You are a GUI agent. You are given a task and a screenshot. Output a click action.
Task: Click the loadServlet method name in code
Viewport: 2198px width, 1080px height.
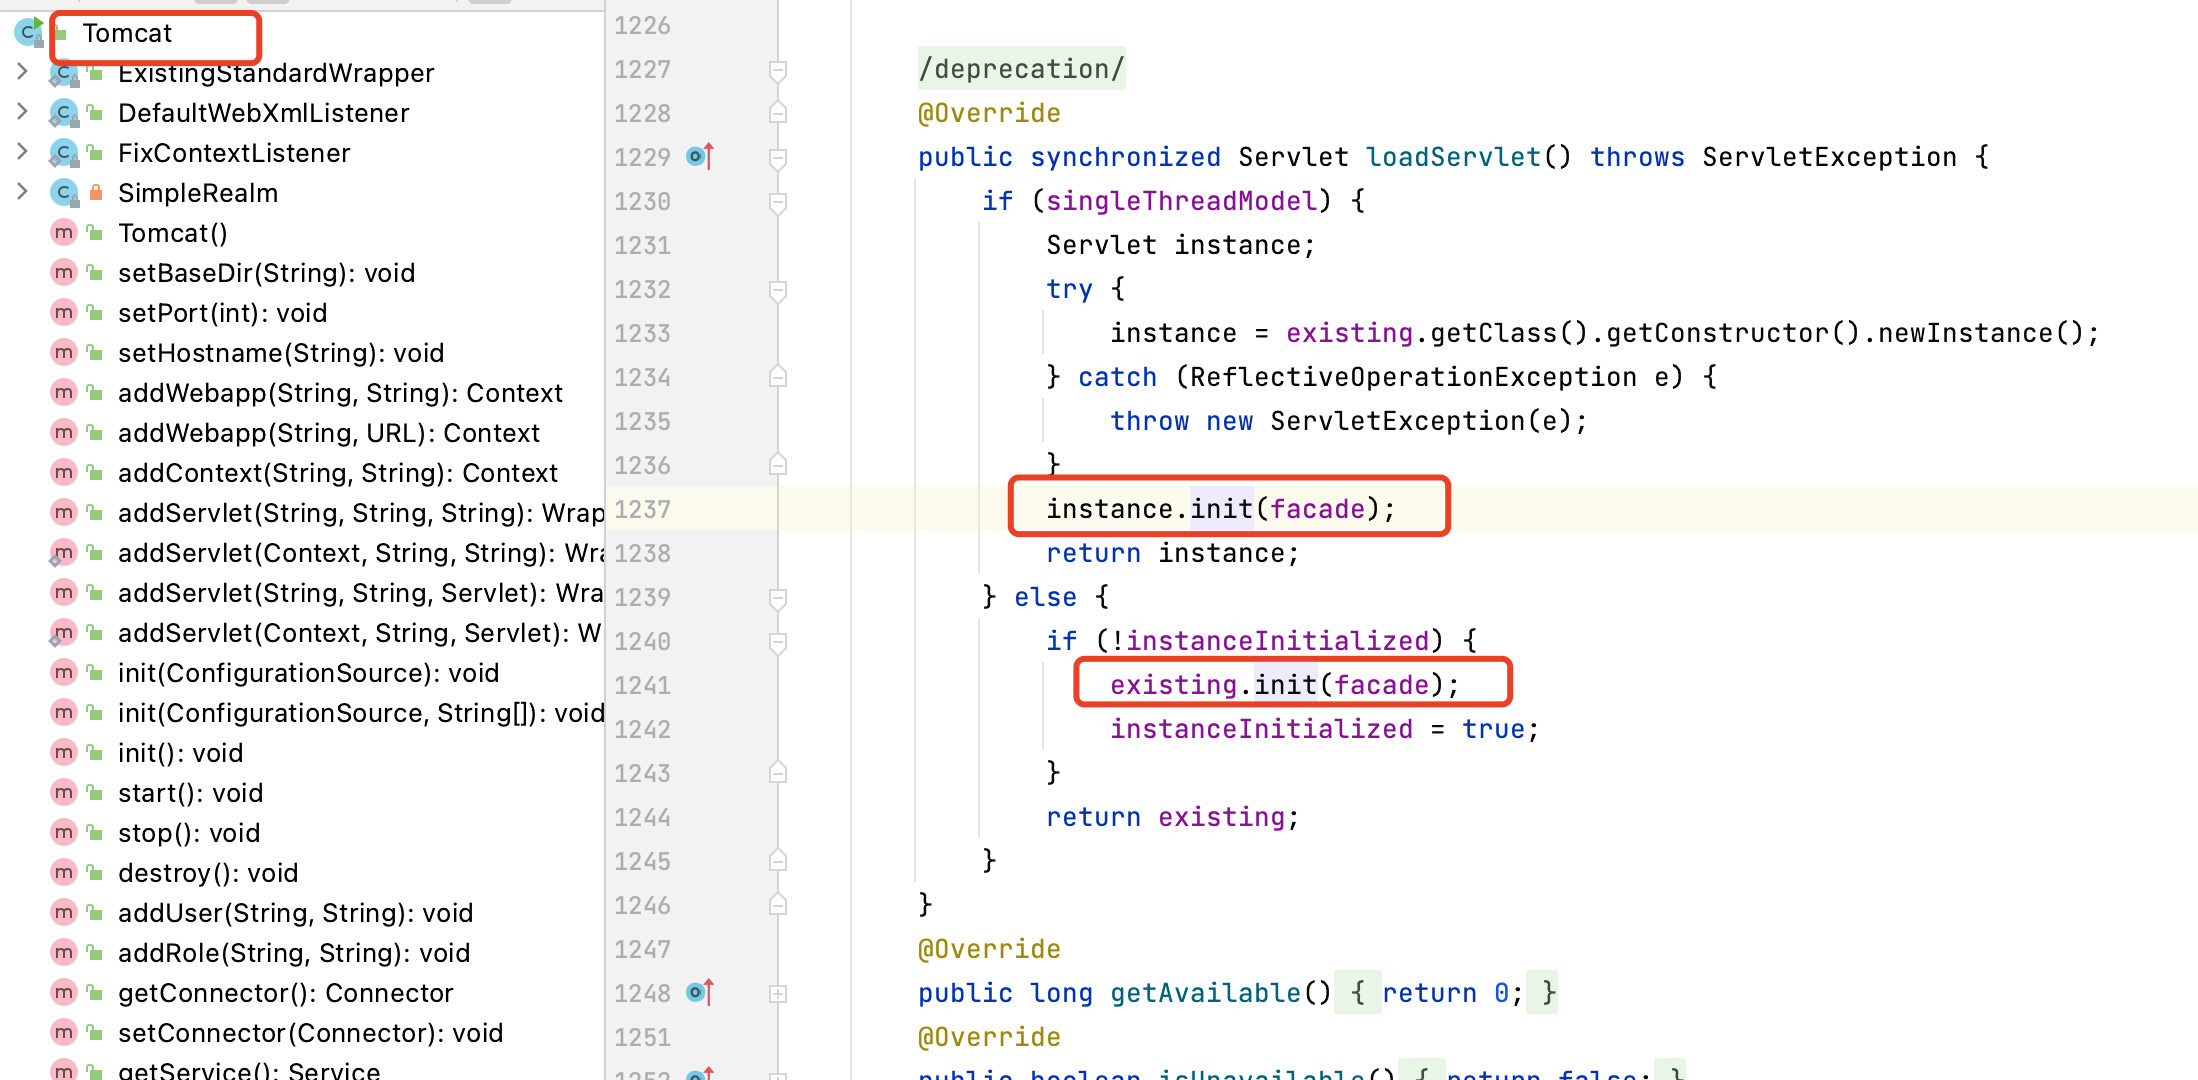coord(1453,157)
